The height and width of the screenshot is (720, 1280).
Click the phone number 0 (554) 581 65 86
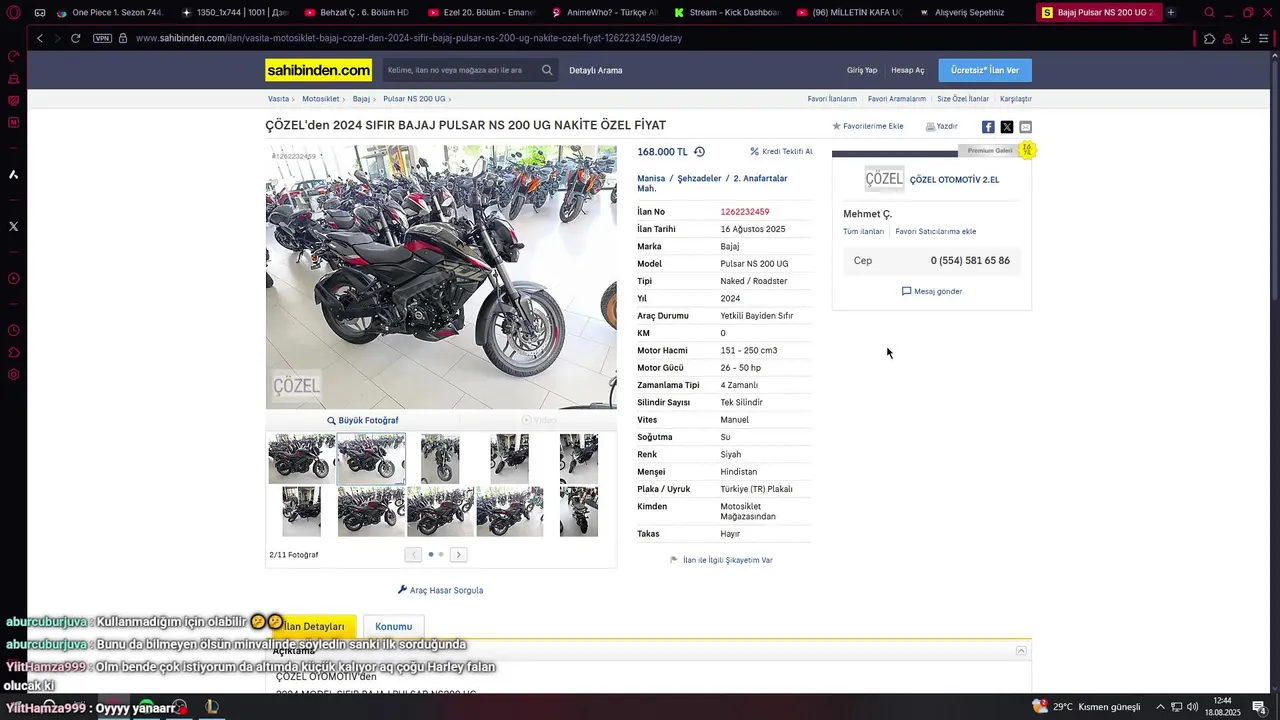point(970,261)
